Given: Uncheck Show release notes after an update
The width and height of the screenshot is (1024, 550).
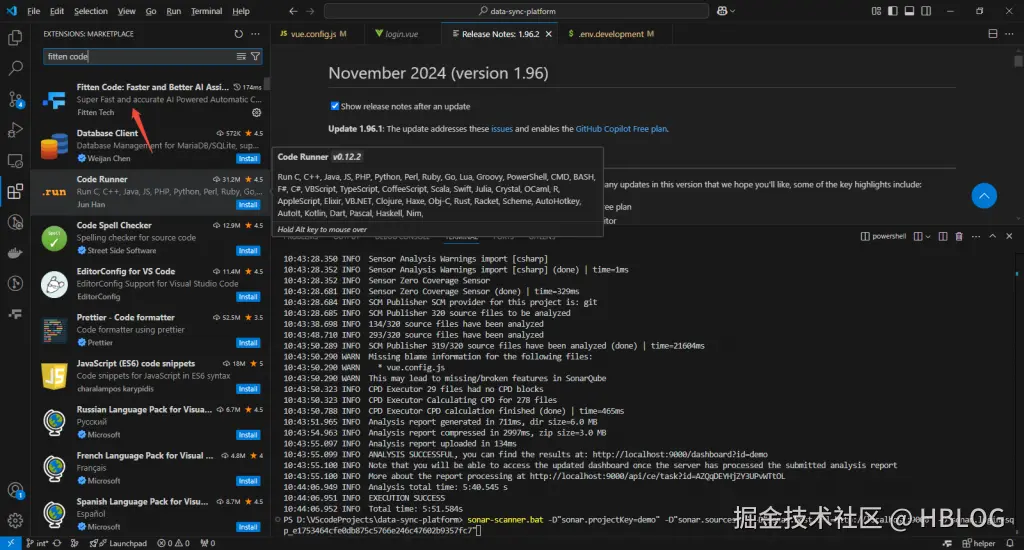Looking at the screenshot, I should pyautogui.click(x=334, y=106).
